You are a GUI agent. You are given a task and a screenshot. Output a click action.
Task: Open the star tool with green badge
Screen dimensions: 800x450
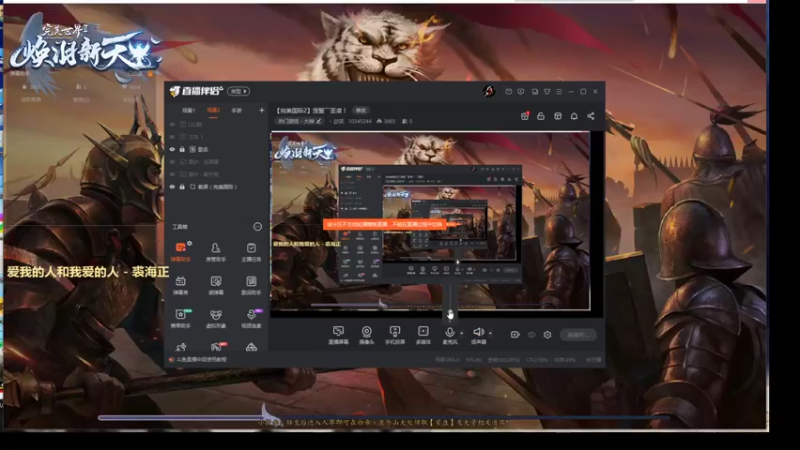(x=181, y=318)
